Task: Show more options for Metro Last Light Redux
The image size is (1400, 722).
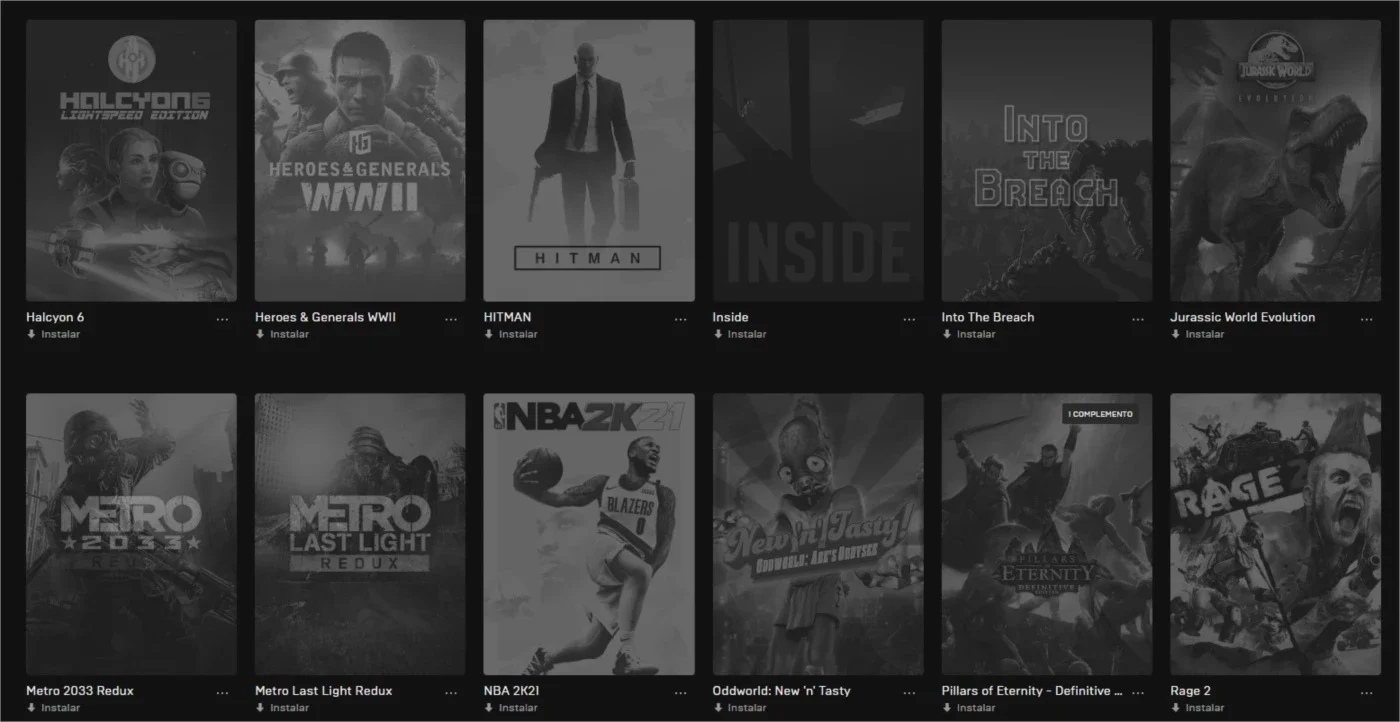Action: 451,692
